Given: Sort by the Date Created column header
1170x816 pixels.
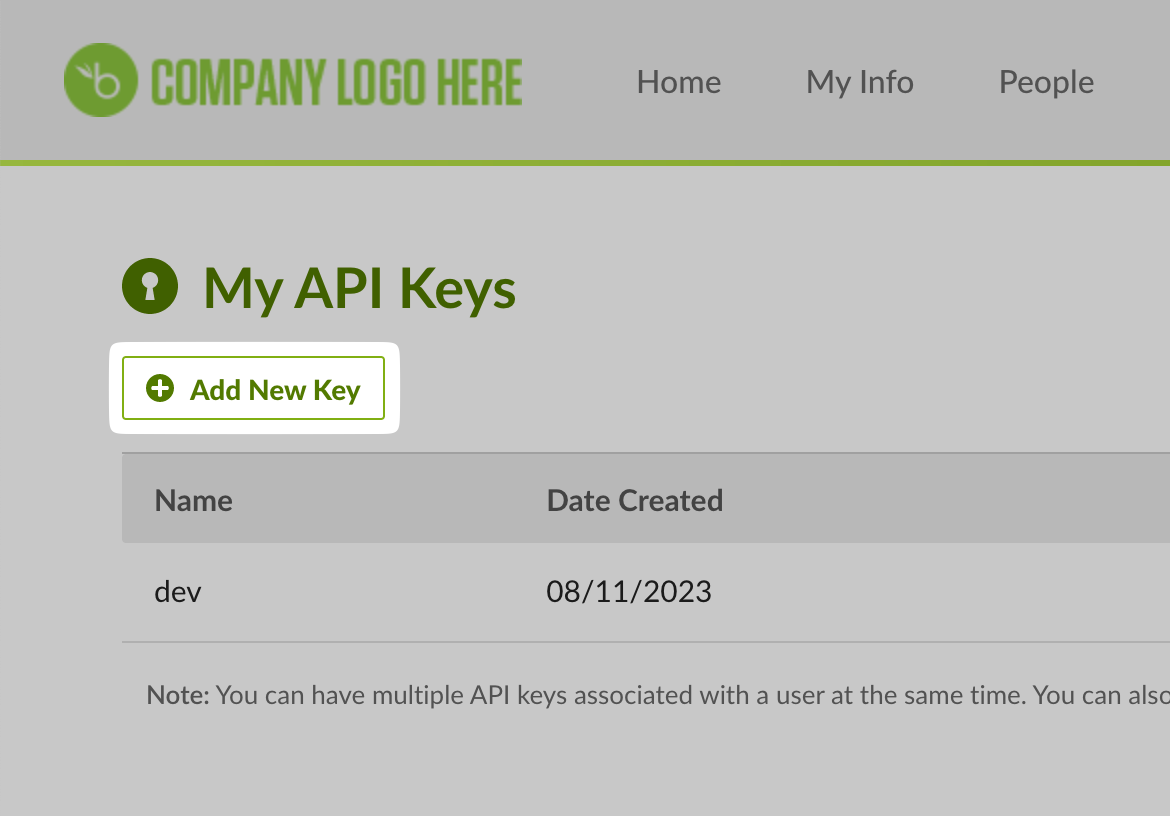Looking at the screenshot, I should 635,500.
